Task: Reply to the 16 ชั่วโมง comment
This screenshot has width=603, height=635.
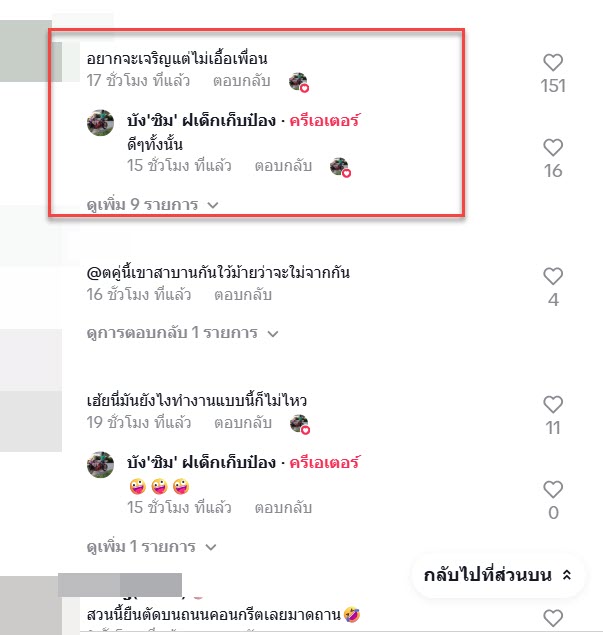Action: 243,295
